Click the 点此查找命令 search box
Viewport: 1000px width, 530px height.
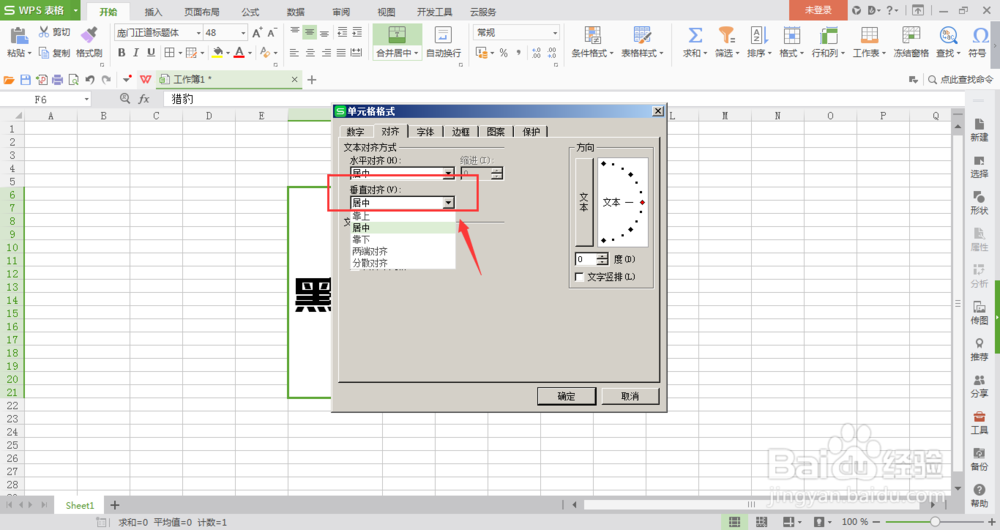click(960, 80)
